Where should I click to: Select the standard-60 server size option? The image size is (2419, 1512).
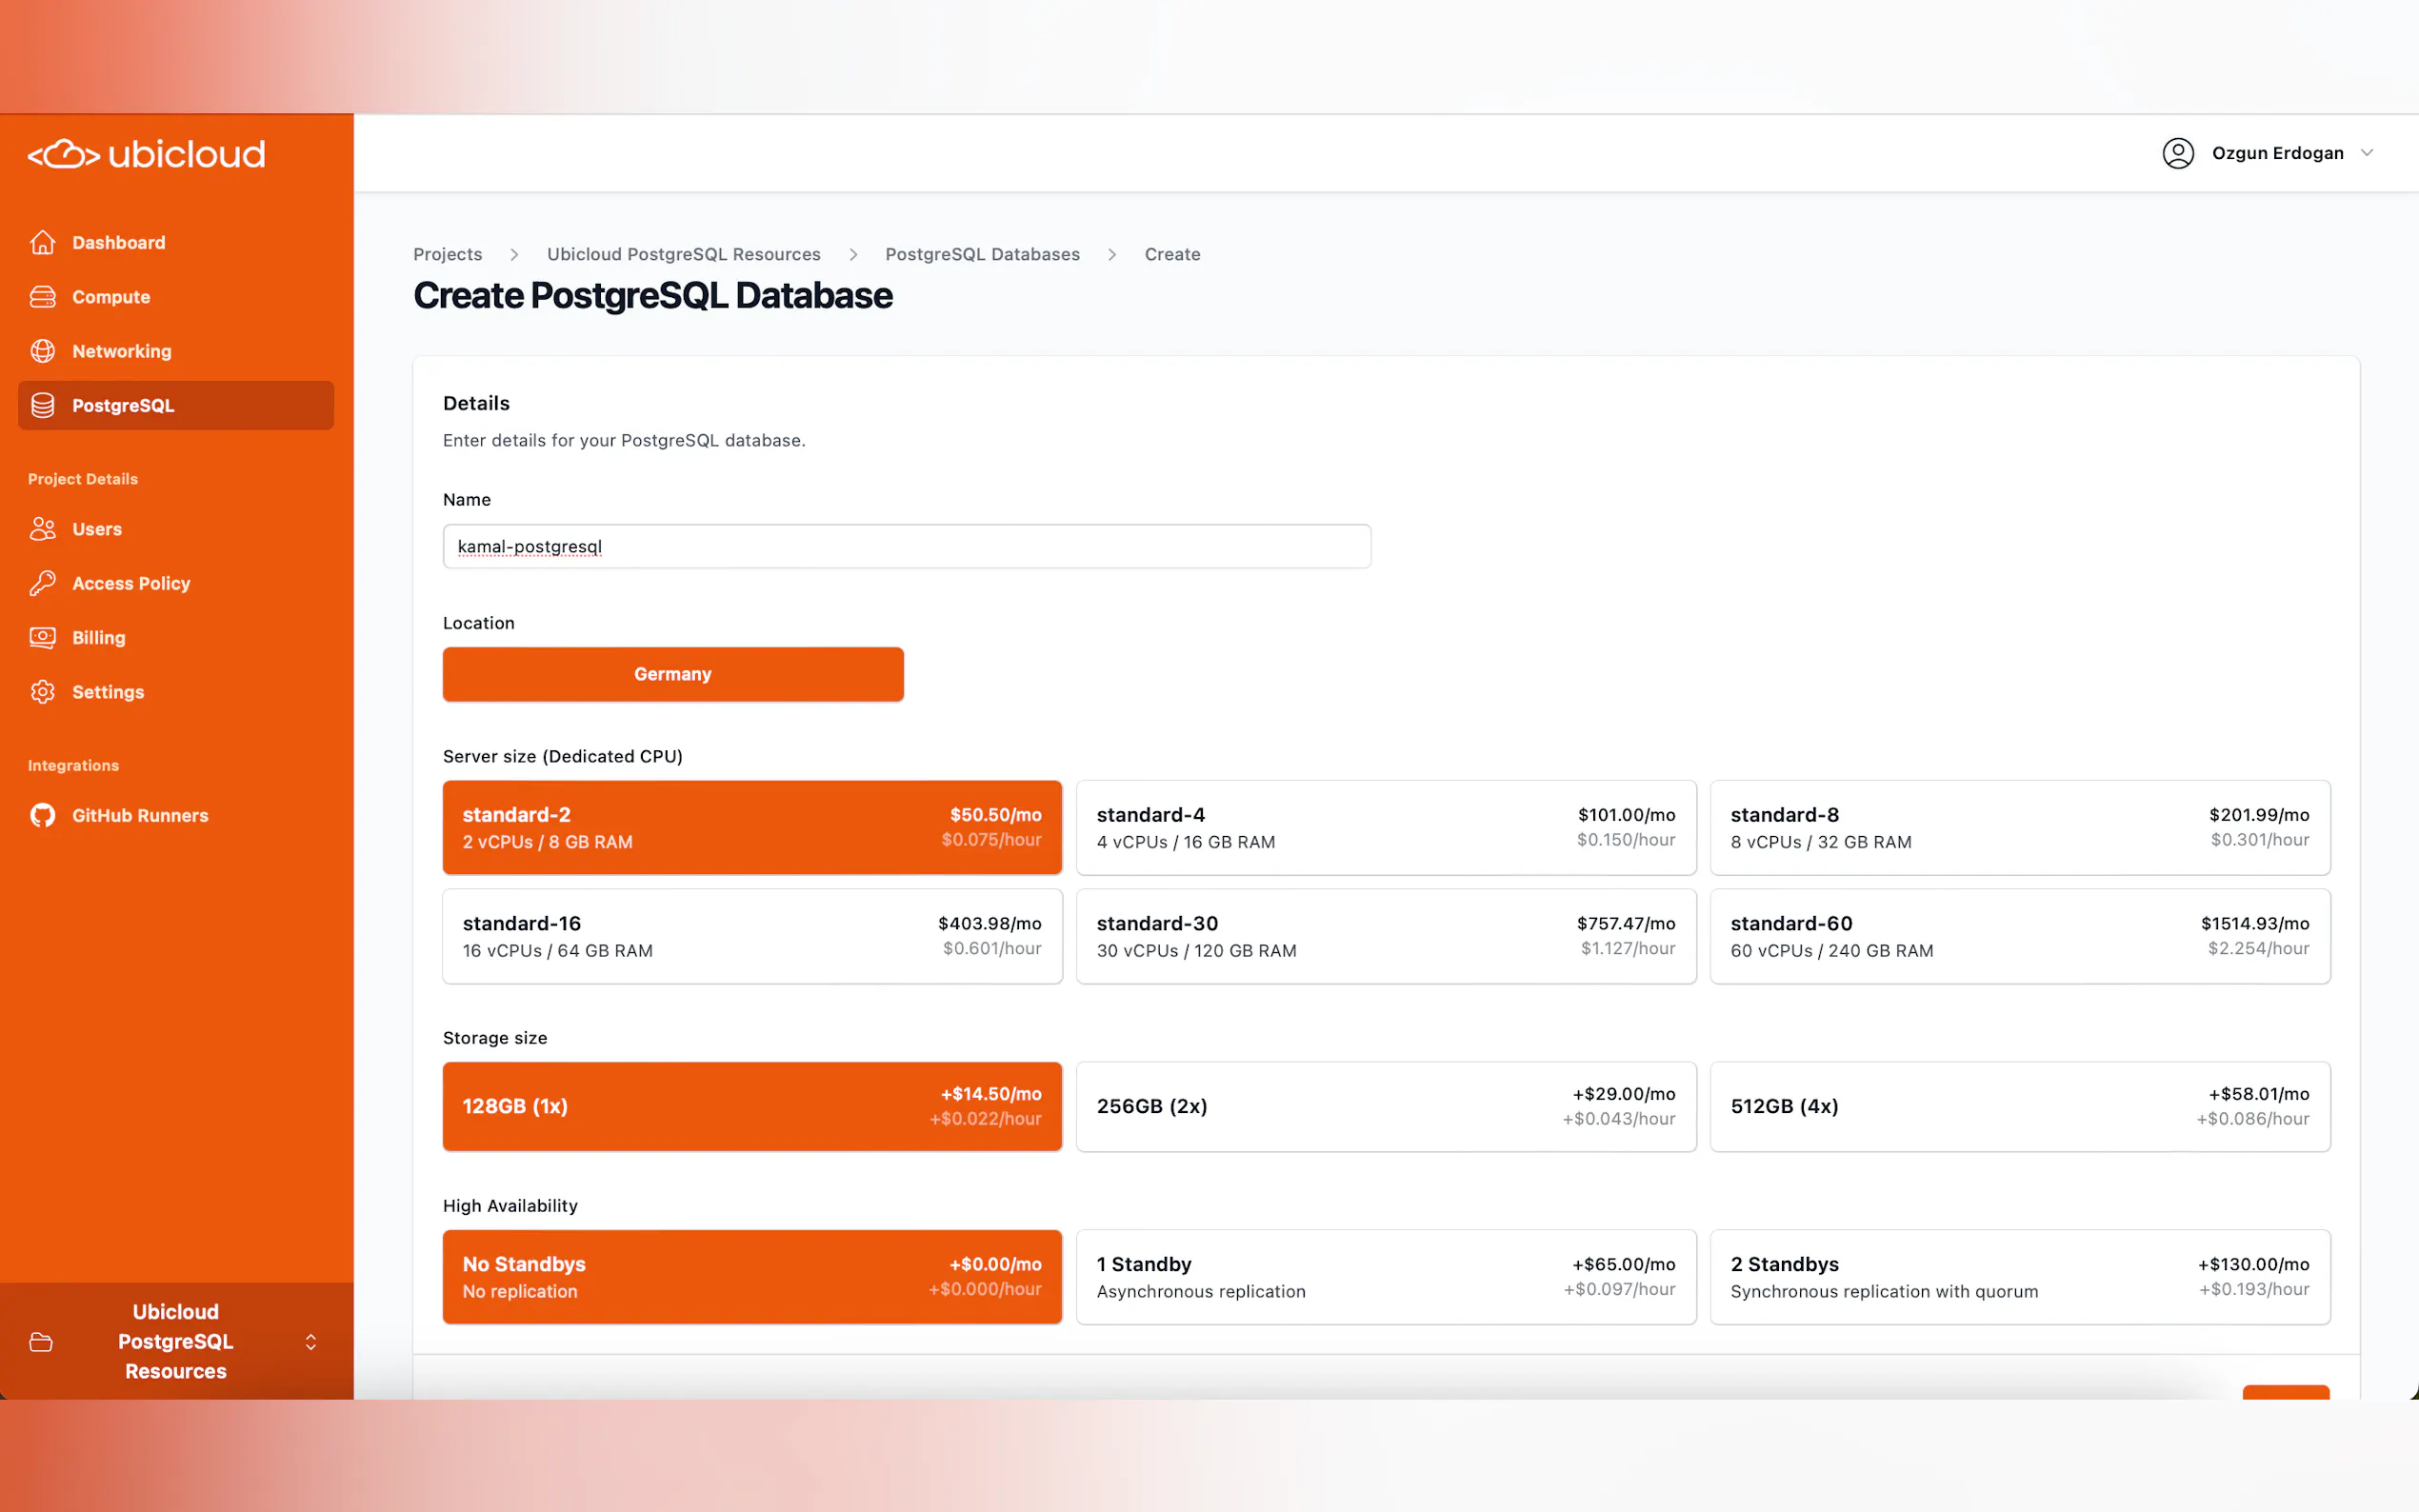point(2019,936)
